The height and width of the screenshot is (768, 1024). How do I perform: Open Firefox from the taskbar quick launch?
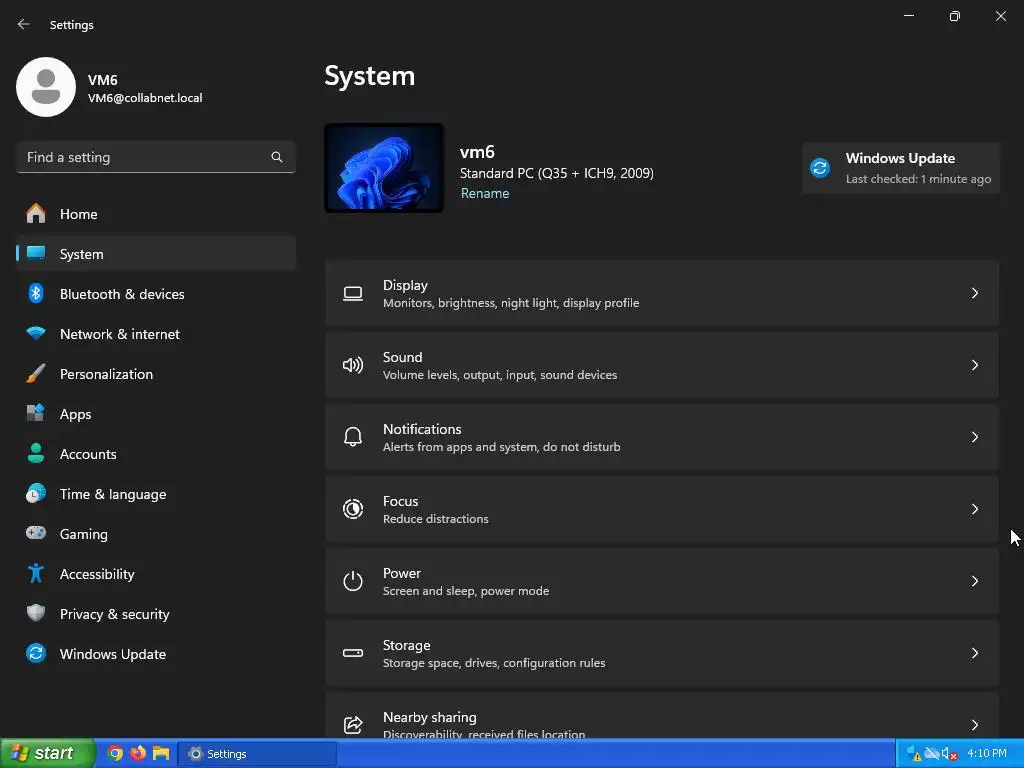[x=138, y=754]
